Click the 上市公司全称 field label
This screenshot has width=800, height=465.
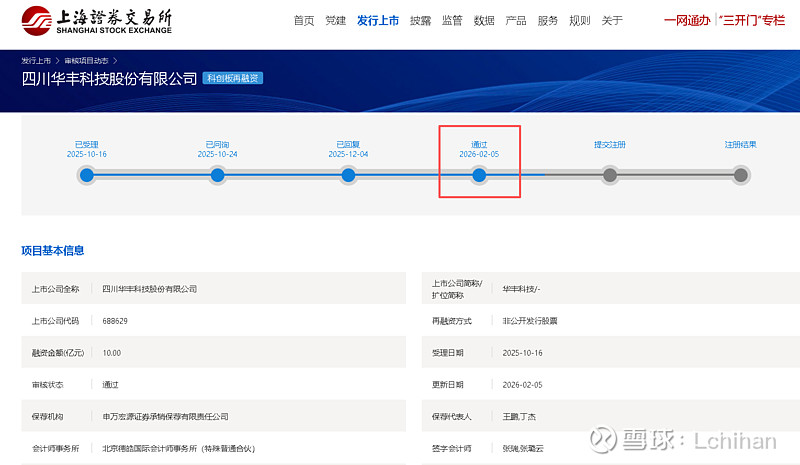[56, 289]
